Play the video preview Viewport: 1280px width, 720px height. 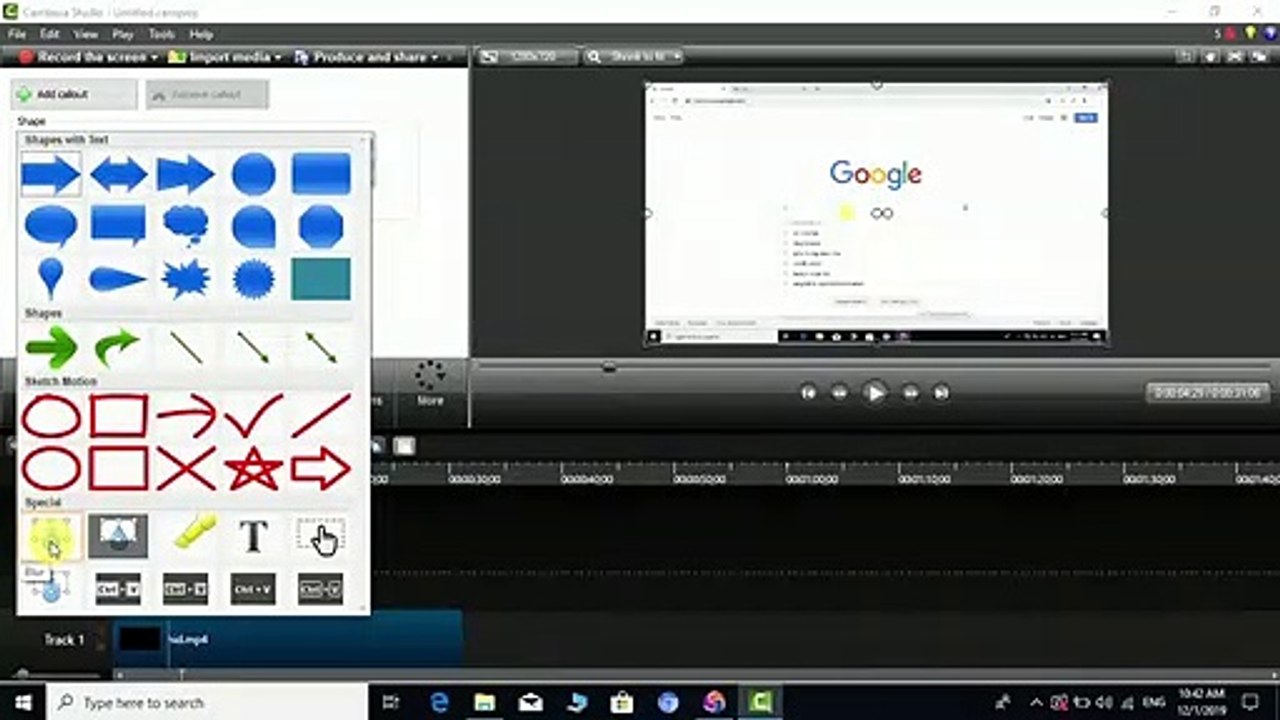[x=875, y=393]
